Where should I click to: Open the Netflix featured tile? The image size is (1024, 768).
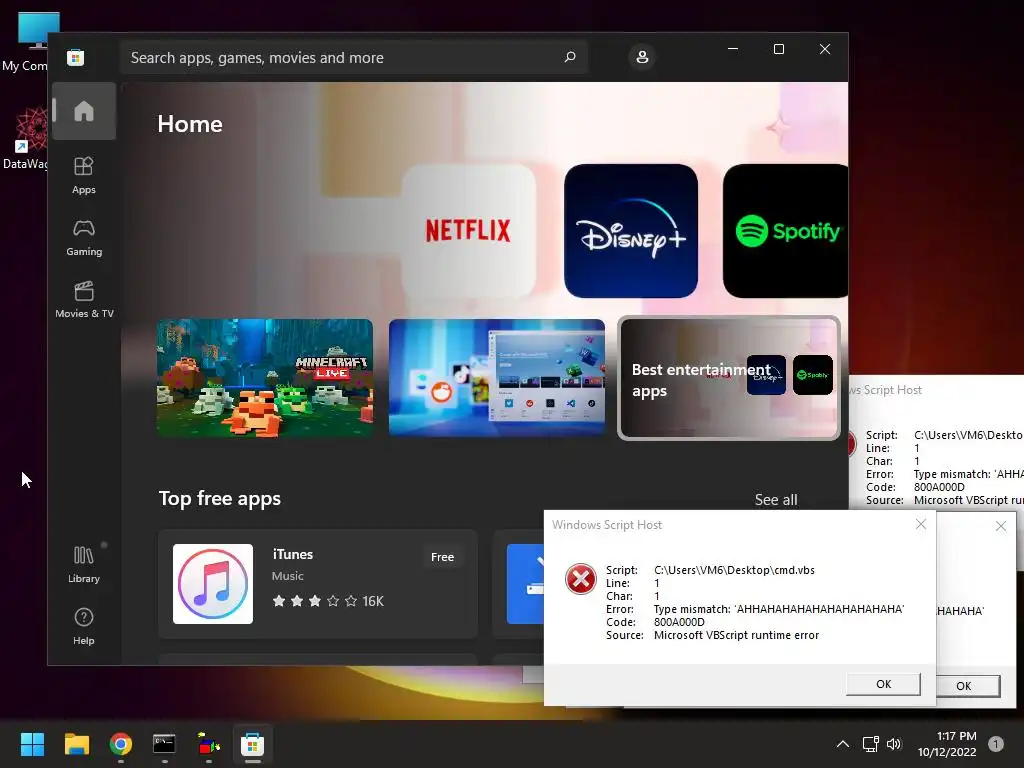coord(468,231)
